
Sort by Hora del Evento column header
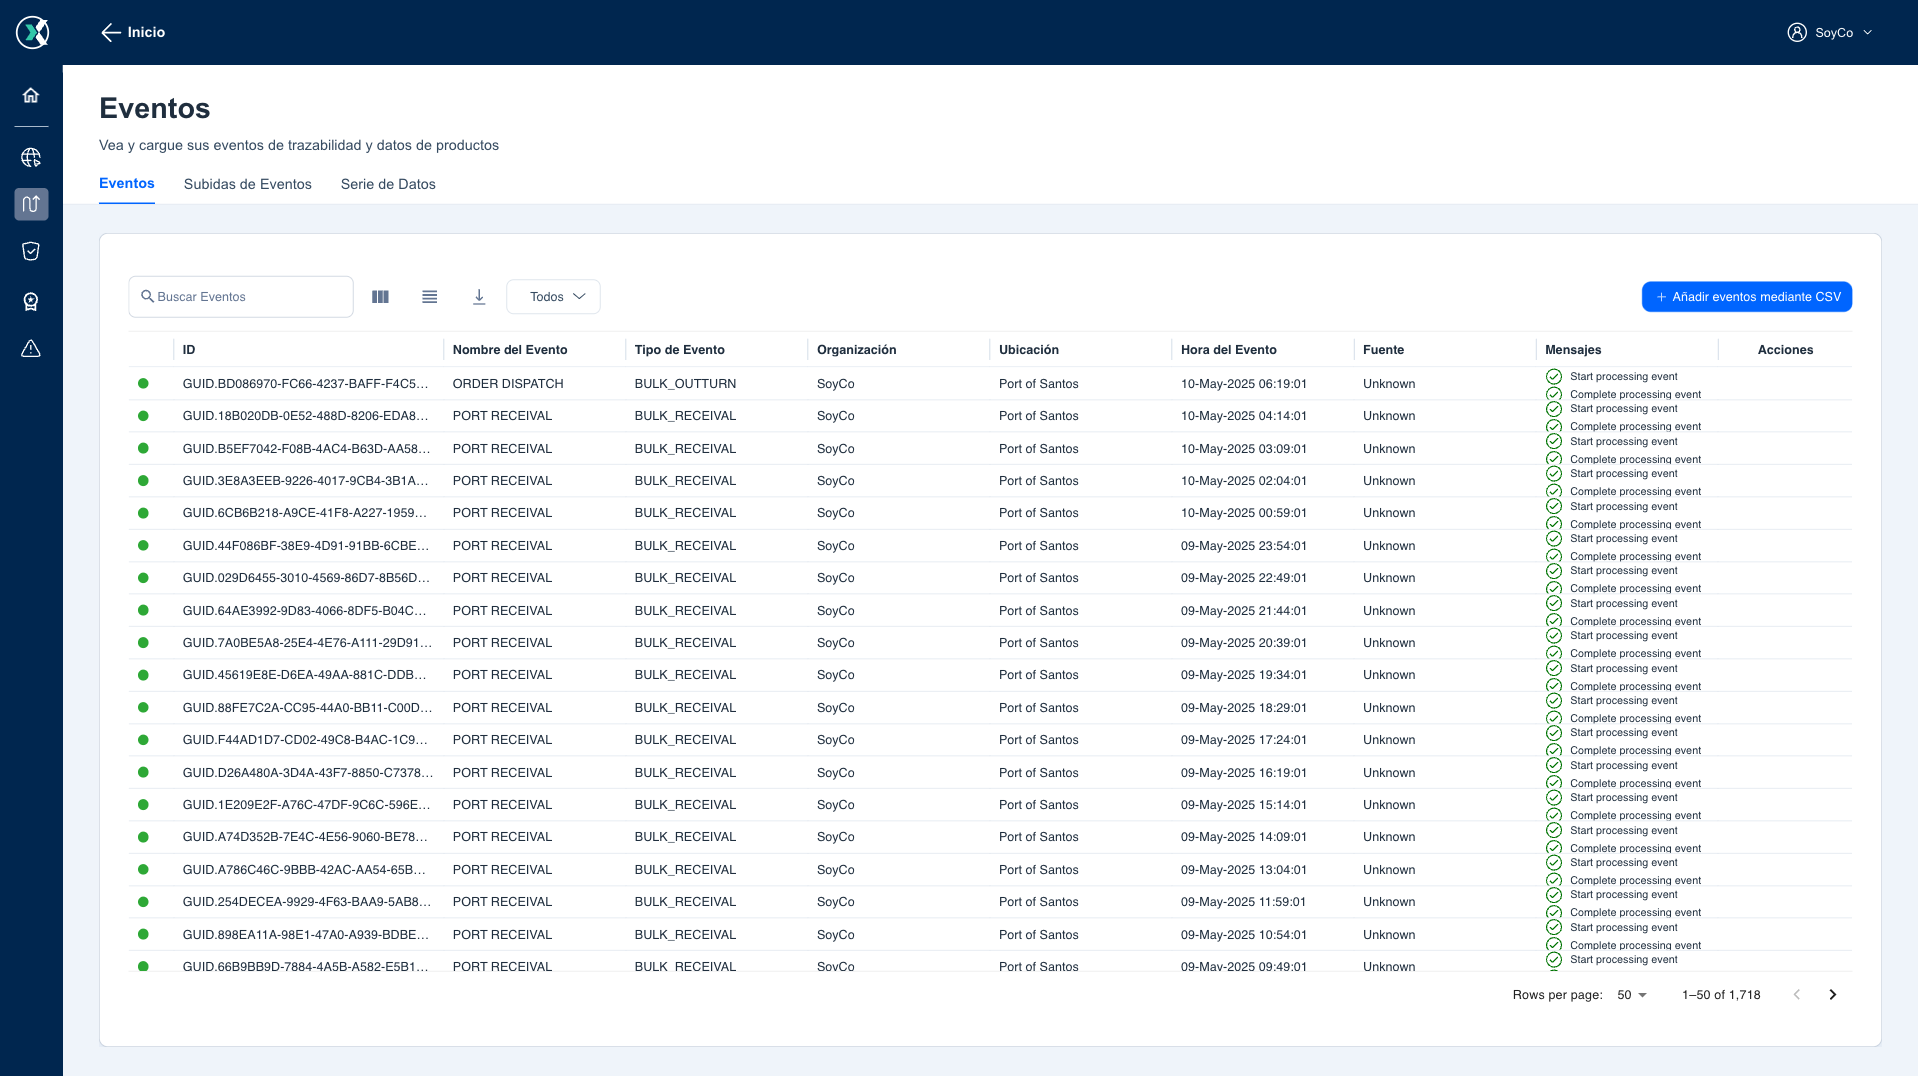1229,350
